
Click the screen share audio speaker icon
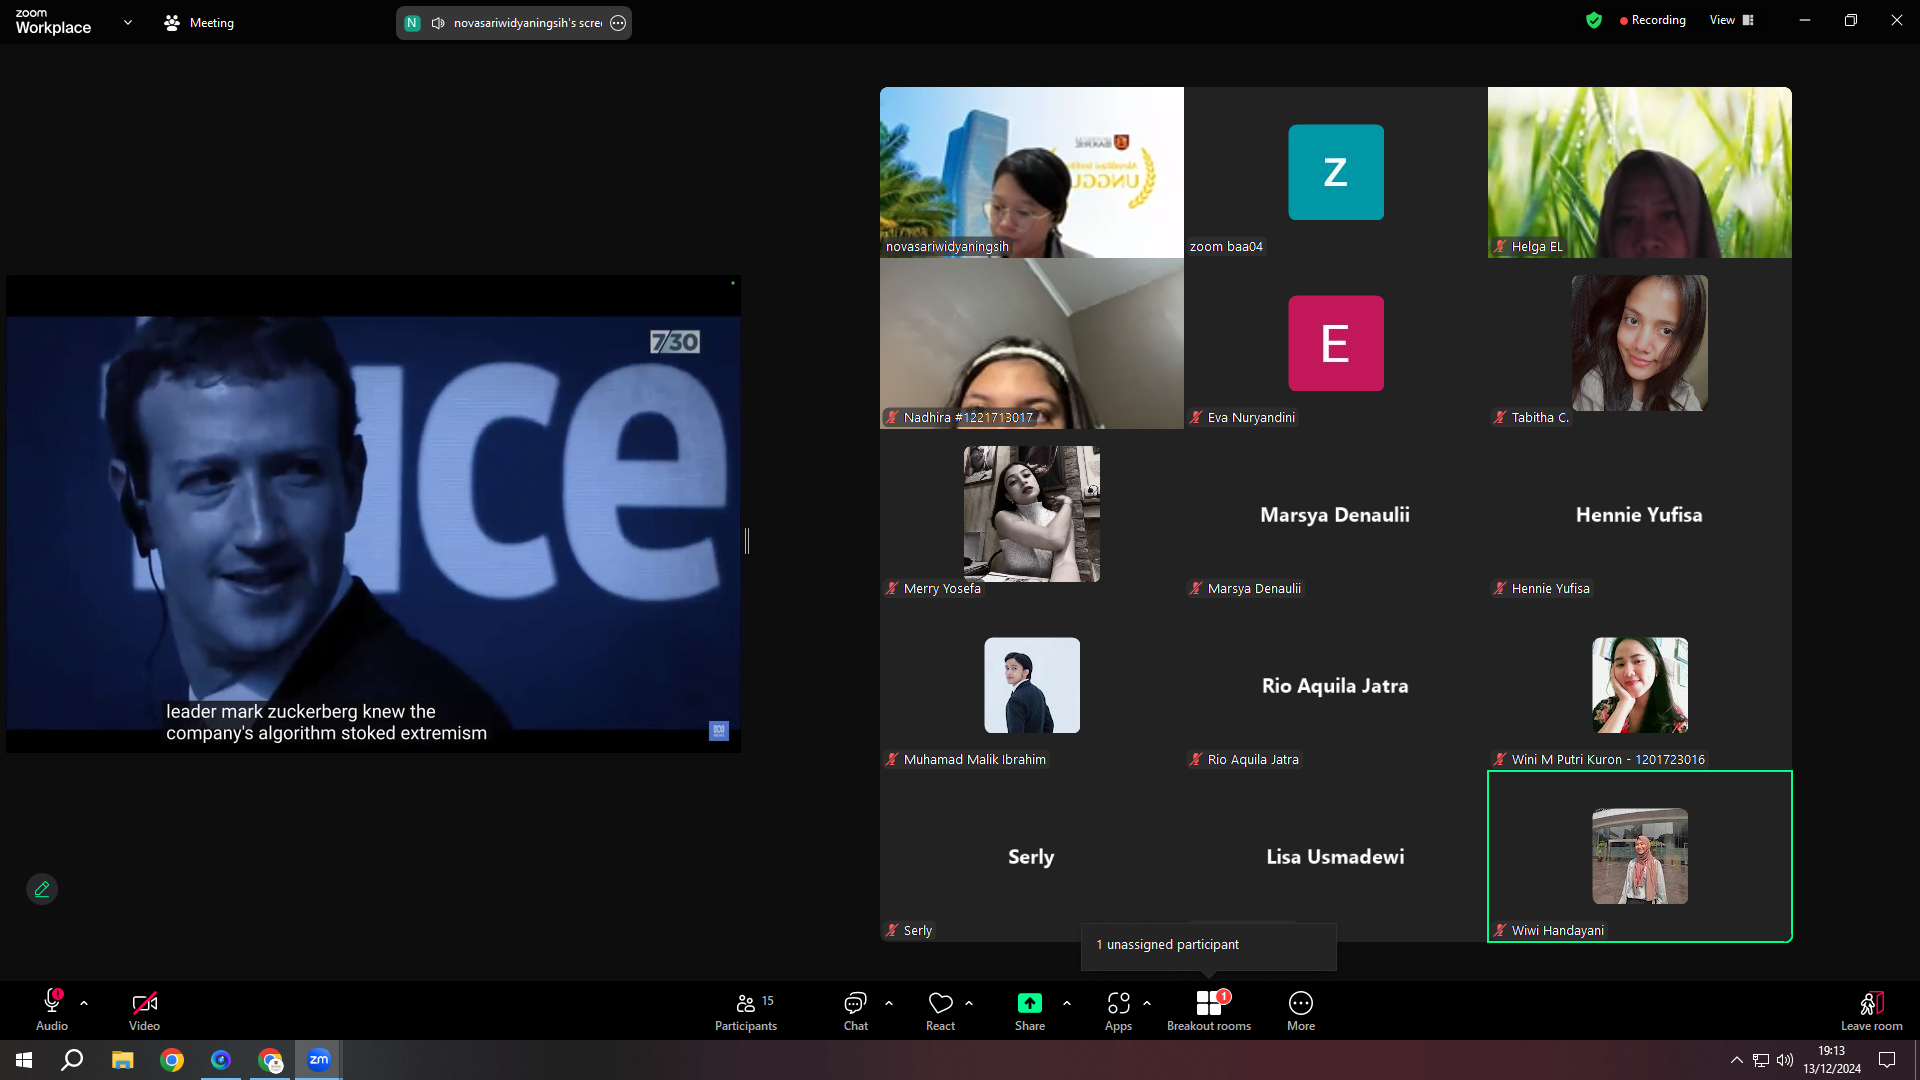438,23
